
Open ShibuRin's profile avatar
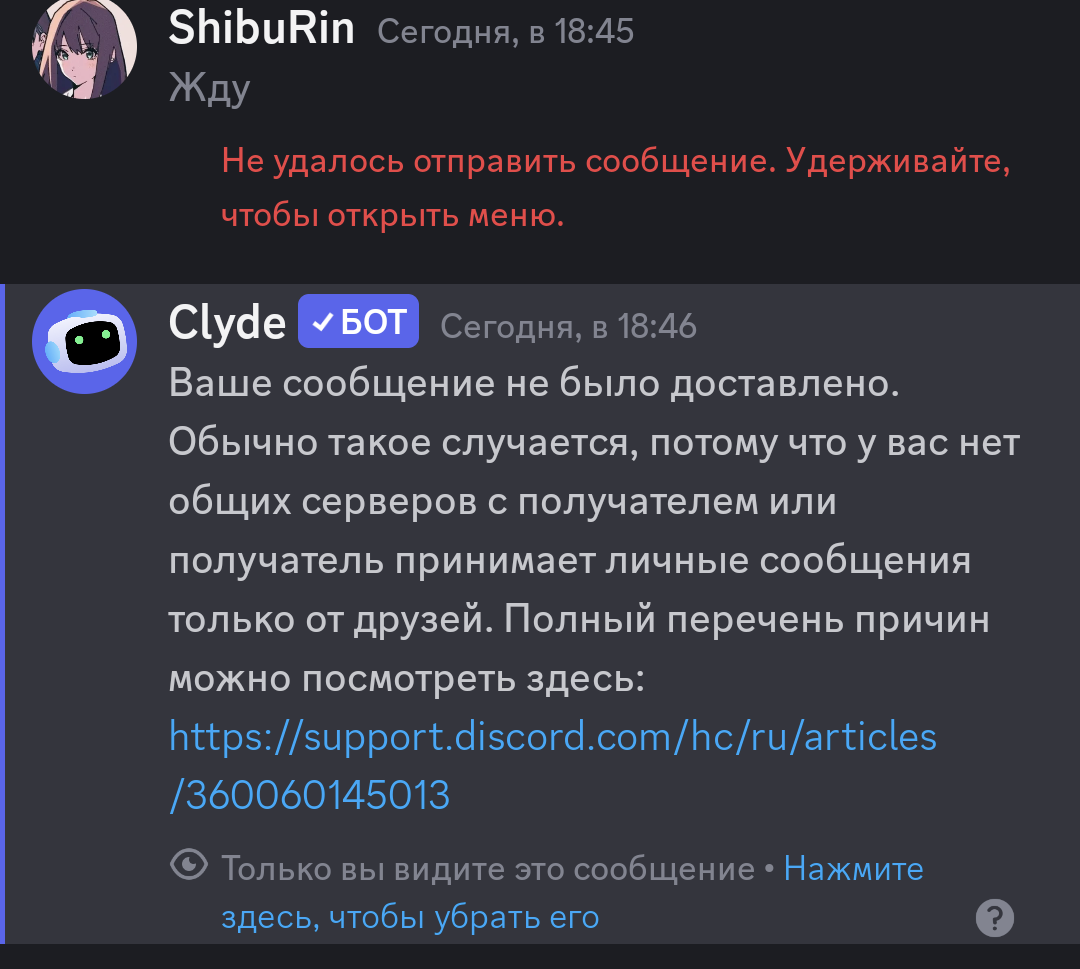[84, 48]
